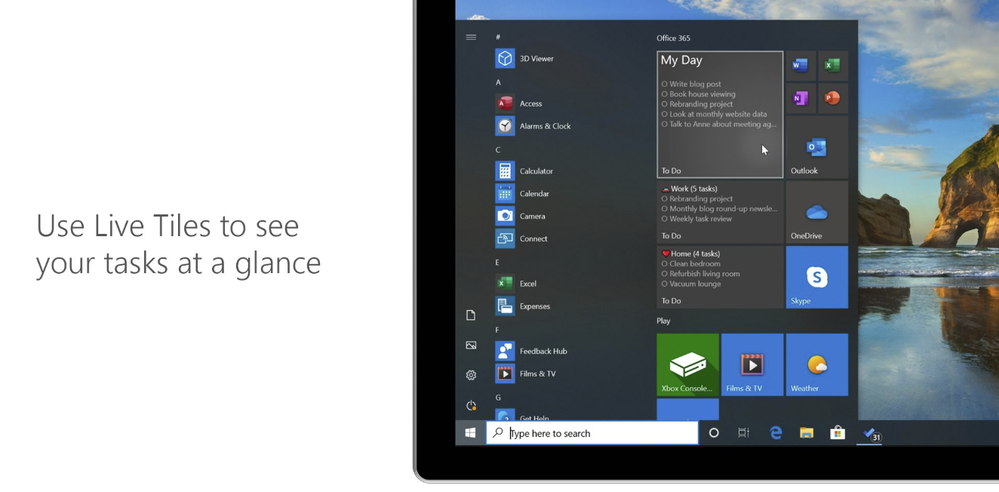Image resolution: width=999 pixels, height=492 pixels.
Task: Open the My Day To Do tile
Action: [720, 114]
